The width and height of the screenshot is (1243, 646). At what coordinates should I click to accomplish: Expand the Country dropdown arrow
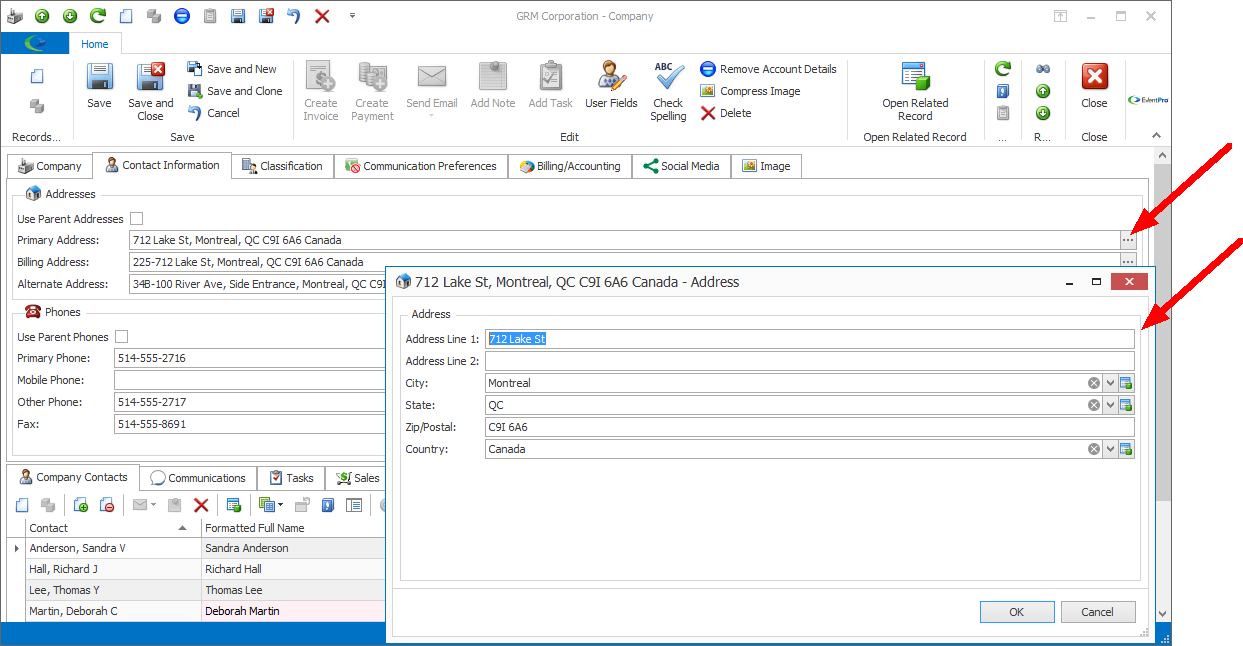[x=1110, y=449]
